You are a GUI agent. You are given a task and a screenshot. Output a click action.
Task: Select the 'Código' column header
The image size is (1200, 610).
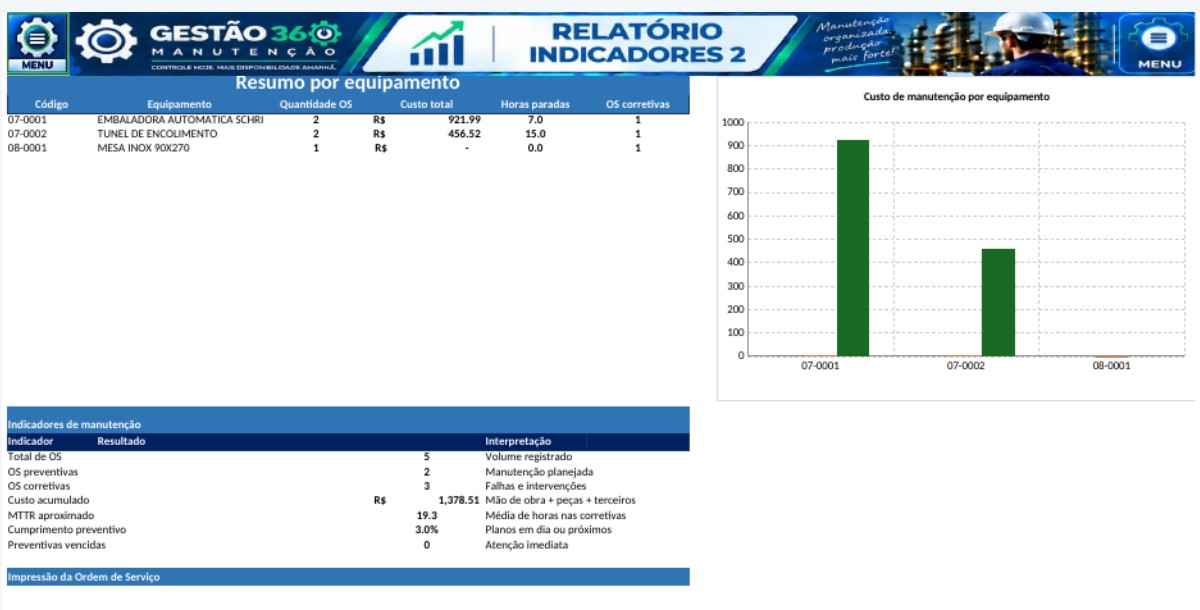tap(51, 104)
